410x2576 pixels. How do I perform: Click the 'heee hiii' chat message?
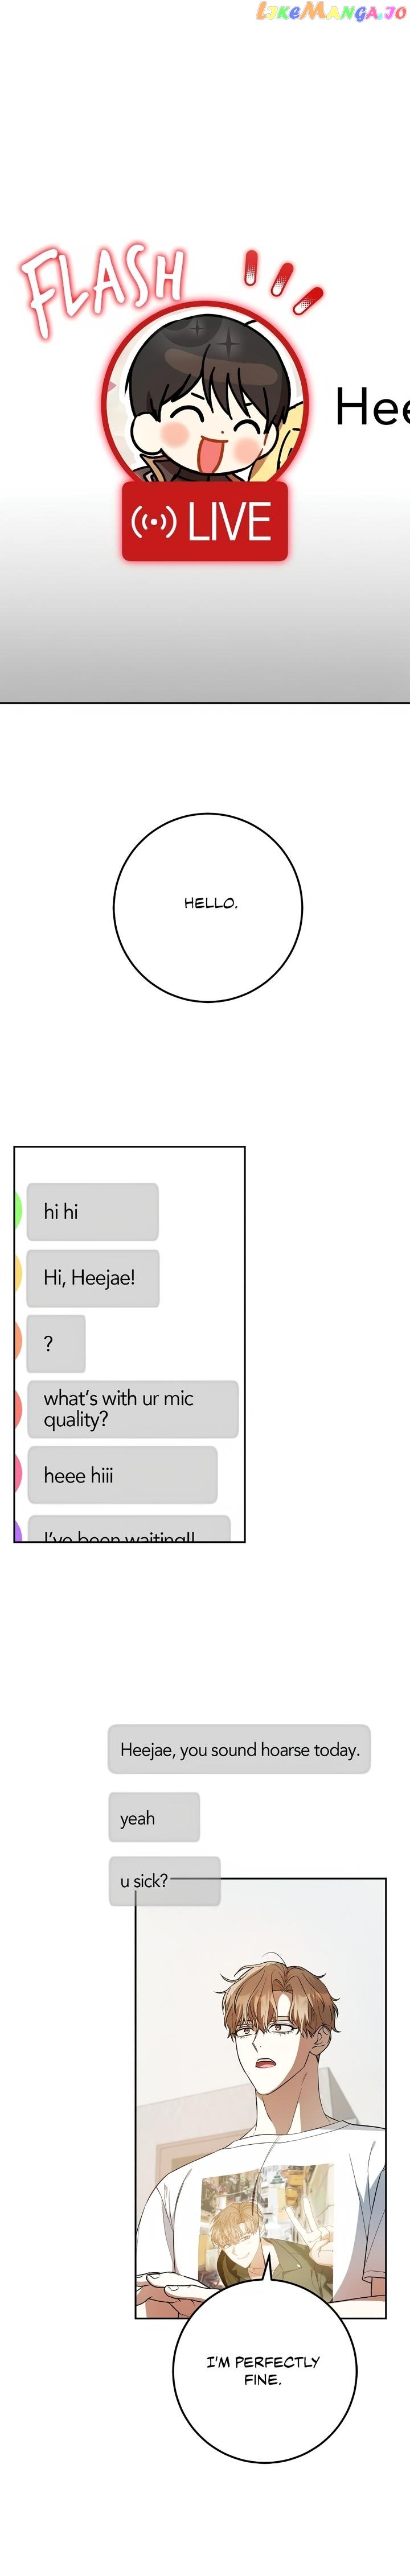[x=122, y=1474]
